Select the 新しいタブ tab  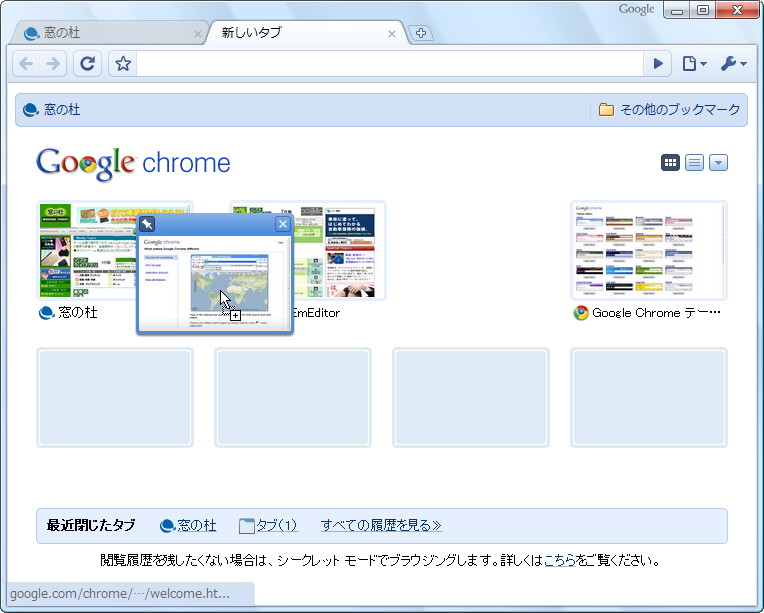pos(307,33)
